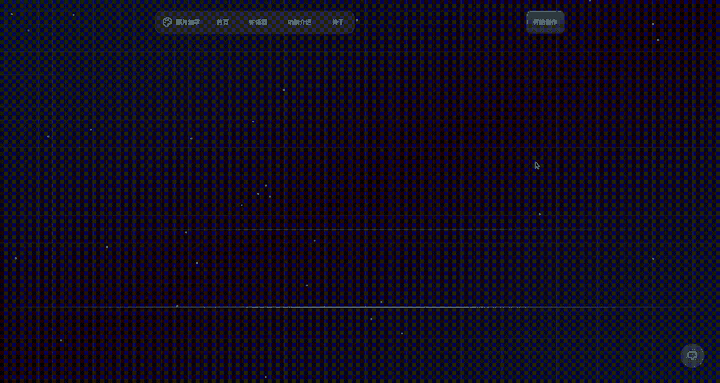Click the brand logo next to site title

click(x=167, y=22)
